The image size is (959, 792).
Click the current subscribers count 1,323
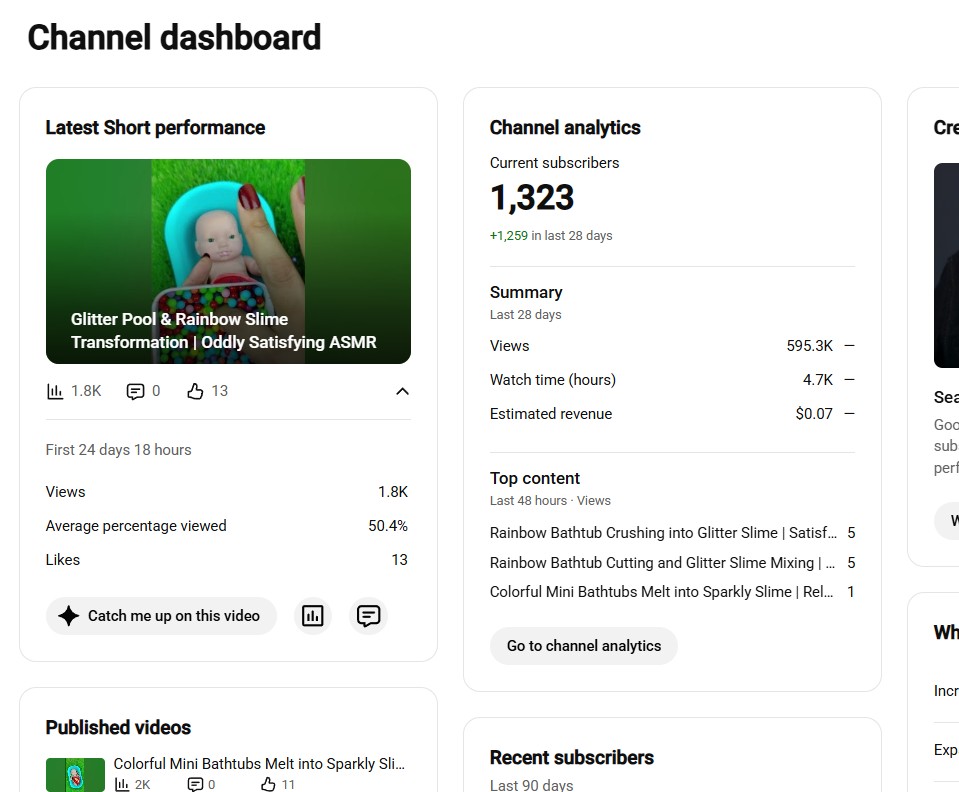[532, 198]
